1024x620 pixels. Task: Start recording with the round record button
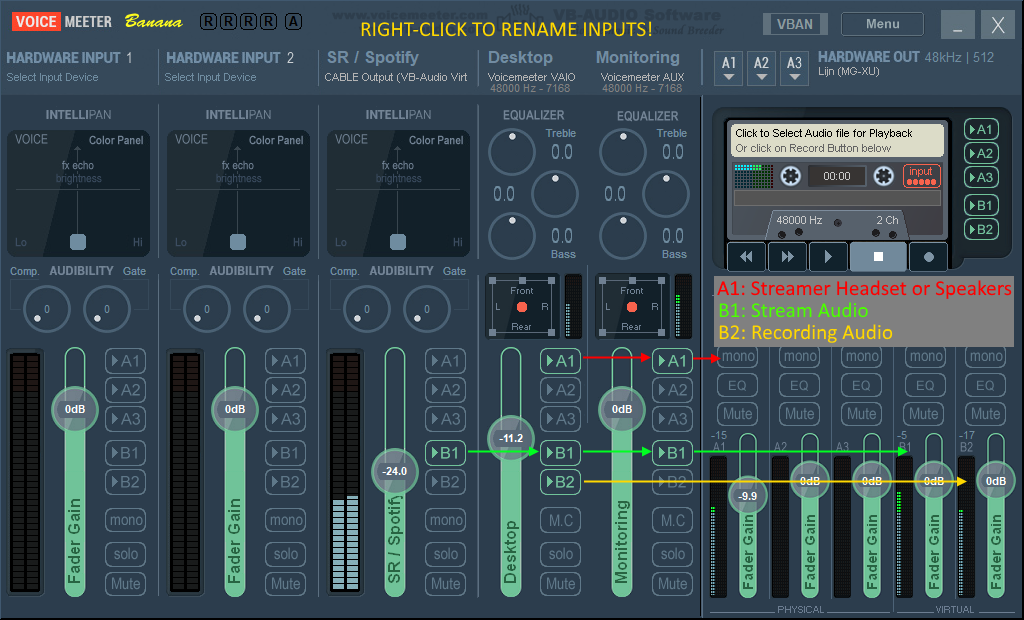click(929, 257)
